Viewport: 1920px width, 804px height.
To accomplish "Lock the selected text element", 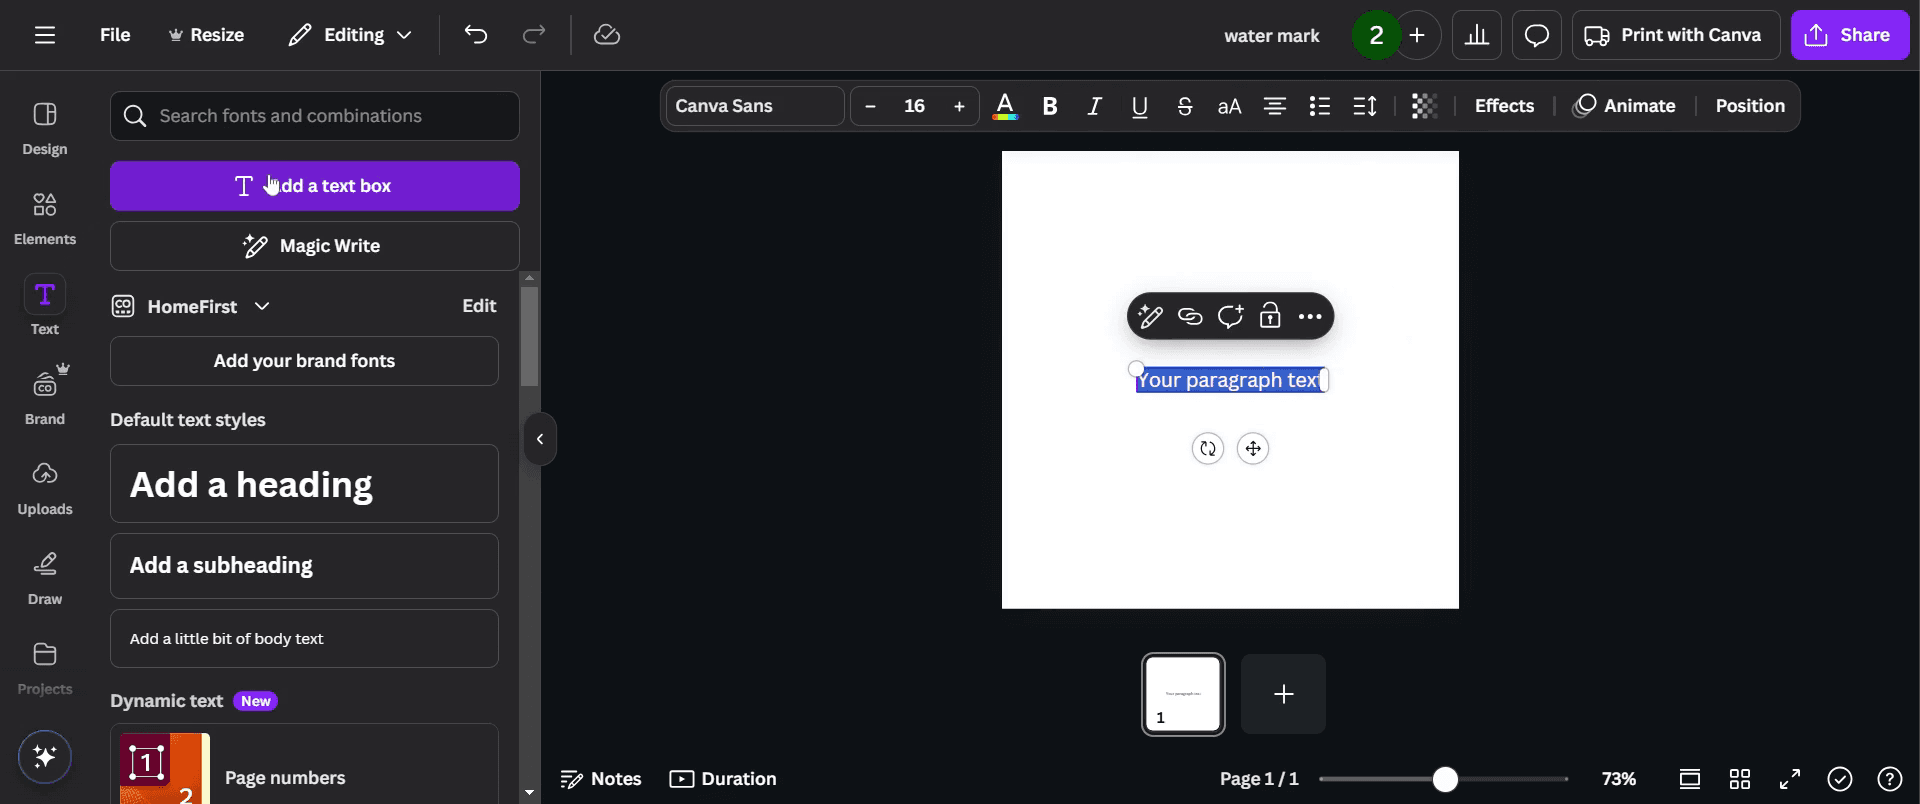I will coord(1270,317).
